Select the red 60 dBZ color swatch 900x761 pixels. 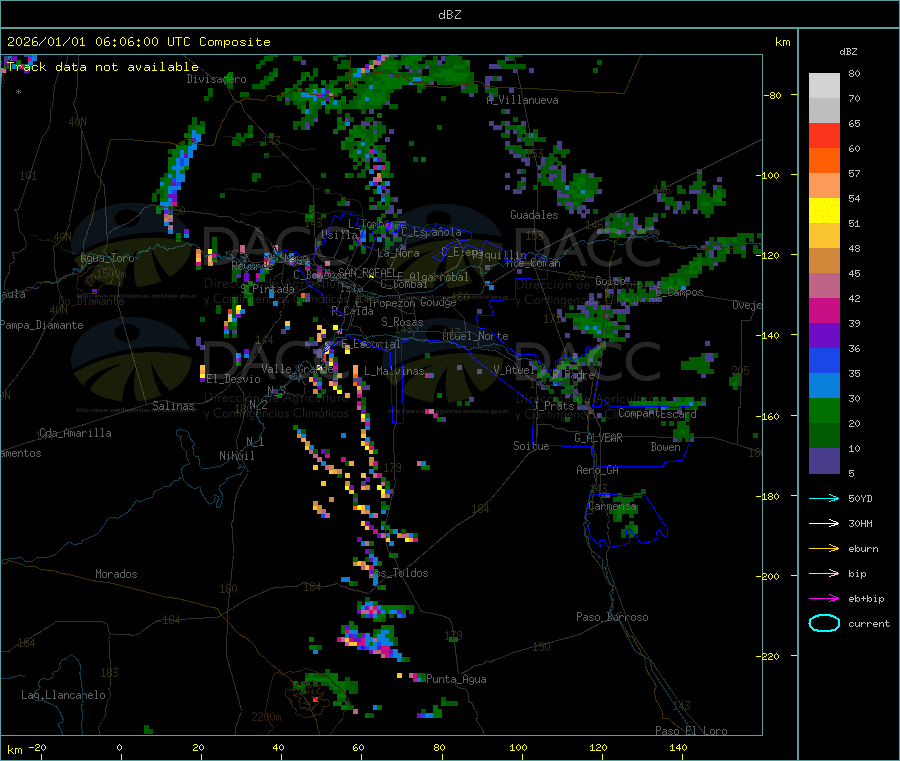pyautogui.click(x=824, y=135)
